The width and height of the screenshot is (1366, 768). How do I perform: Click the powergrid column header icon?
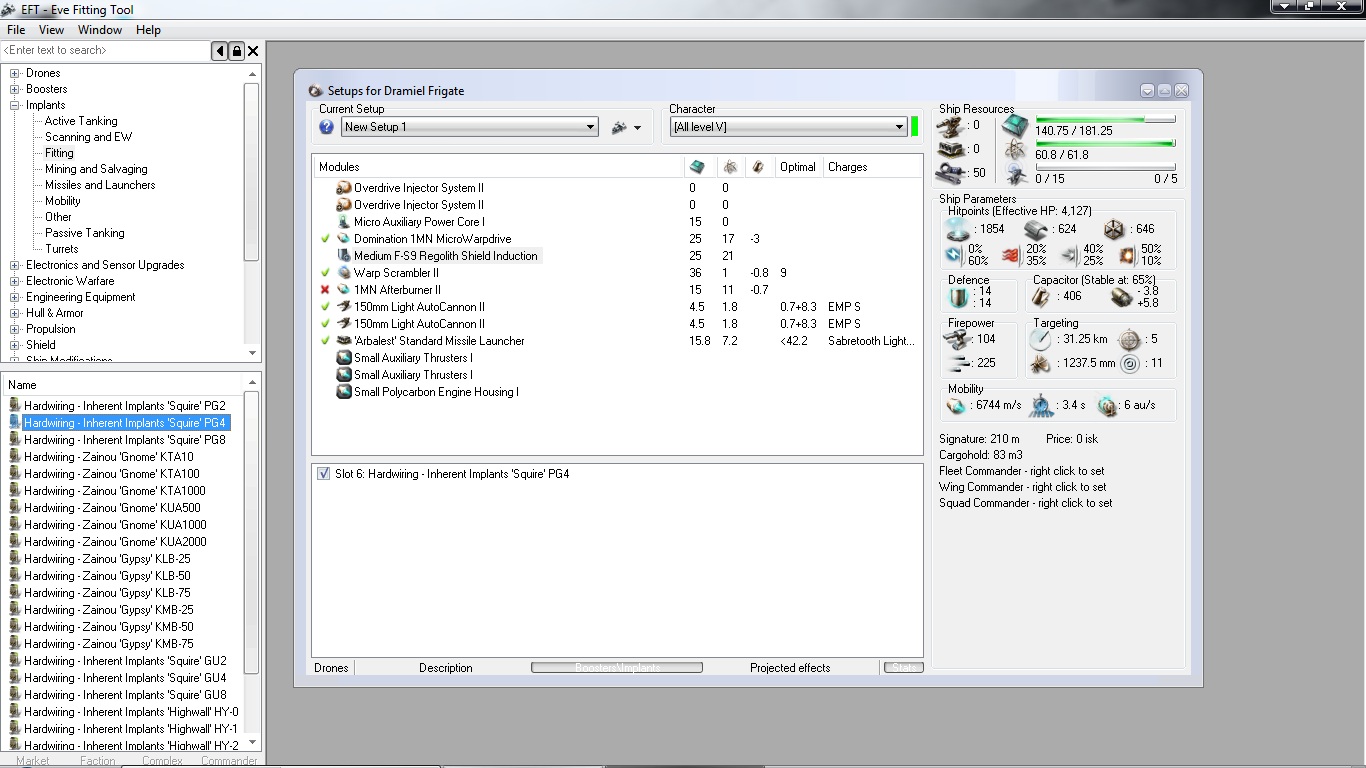(730, 167)
